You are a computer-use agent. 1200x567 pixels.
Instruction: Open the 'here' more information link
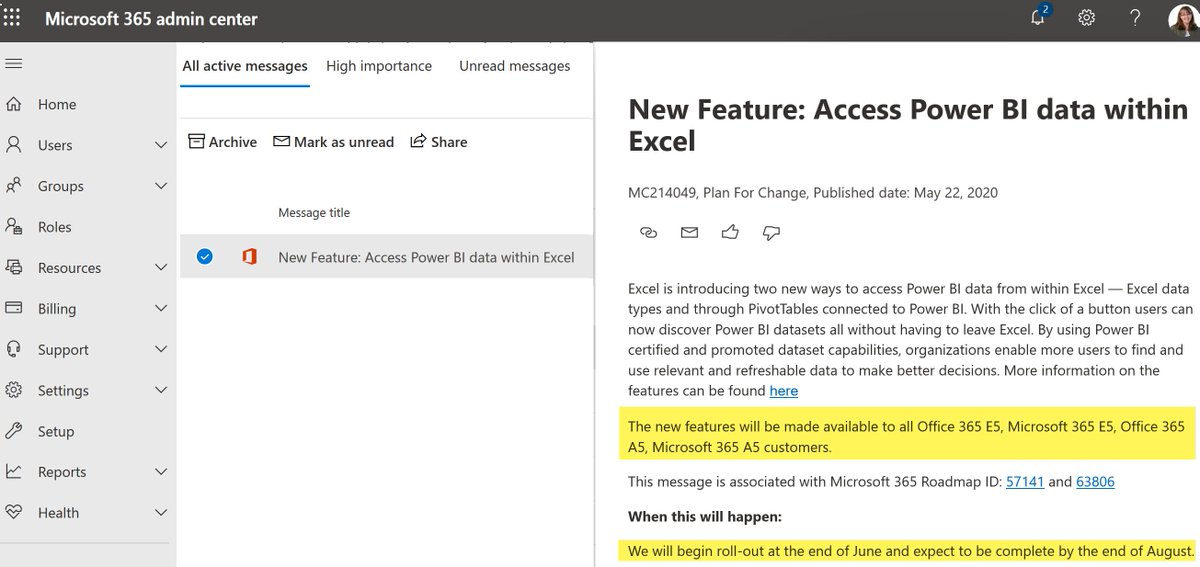pyautogui.click(x=784, y=390)
